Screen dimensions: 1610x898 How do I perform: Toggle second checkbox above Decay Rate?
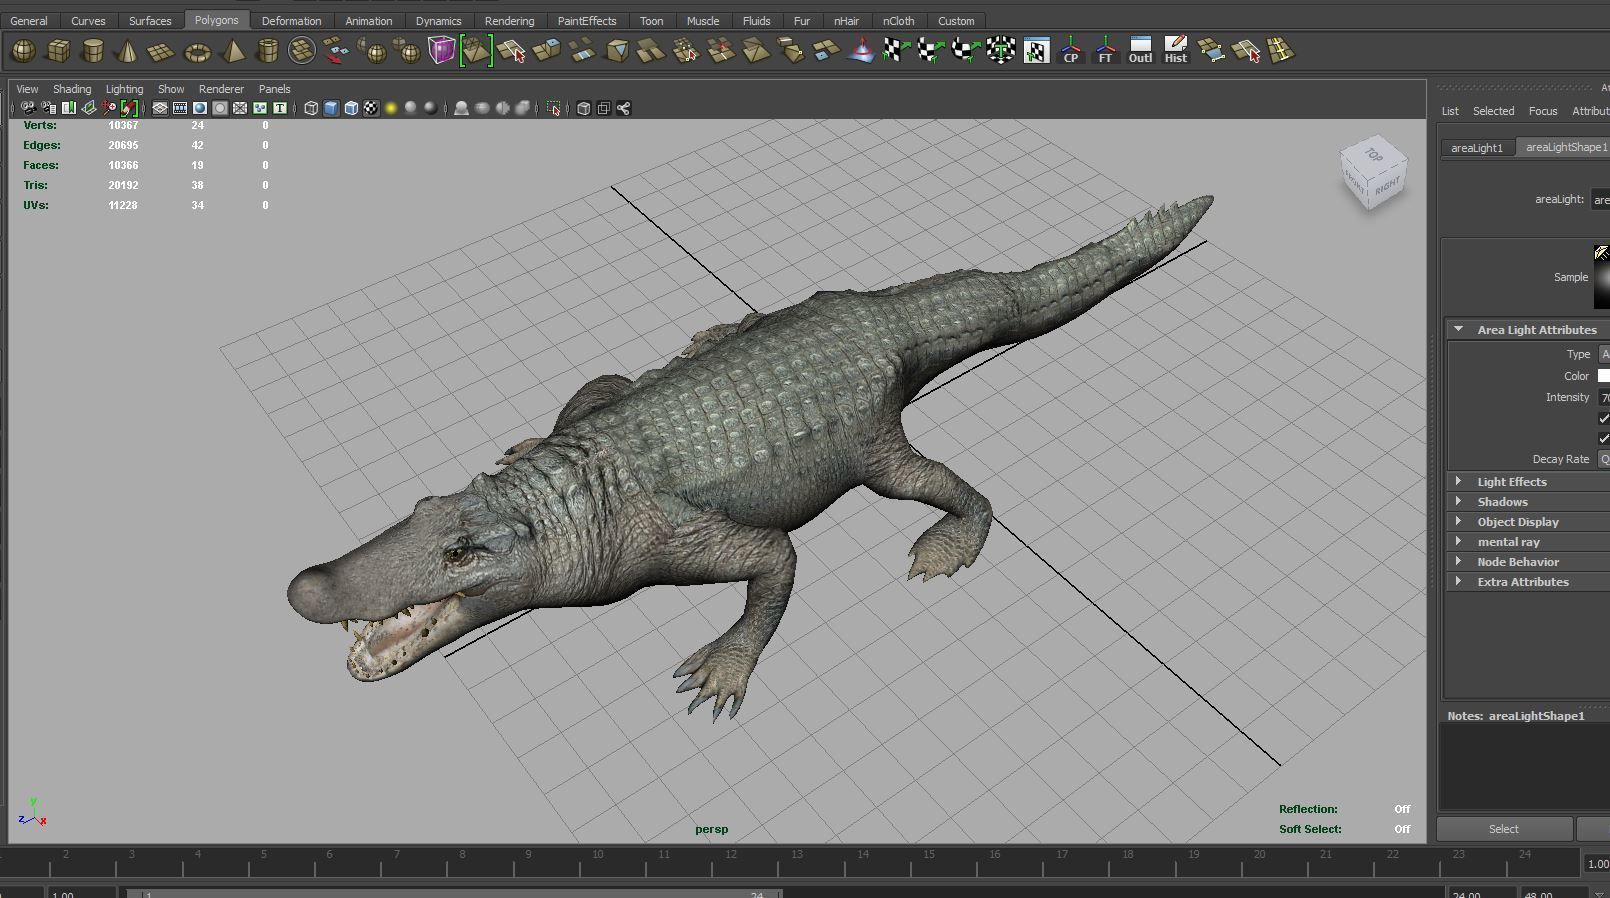point(1604,438)
